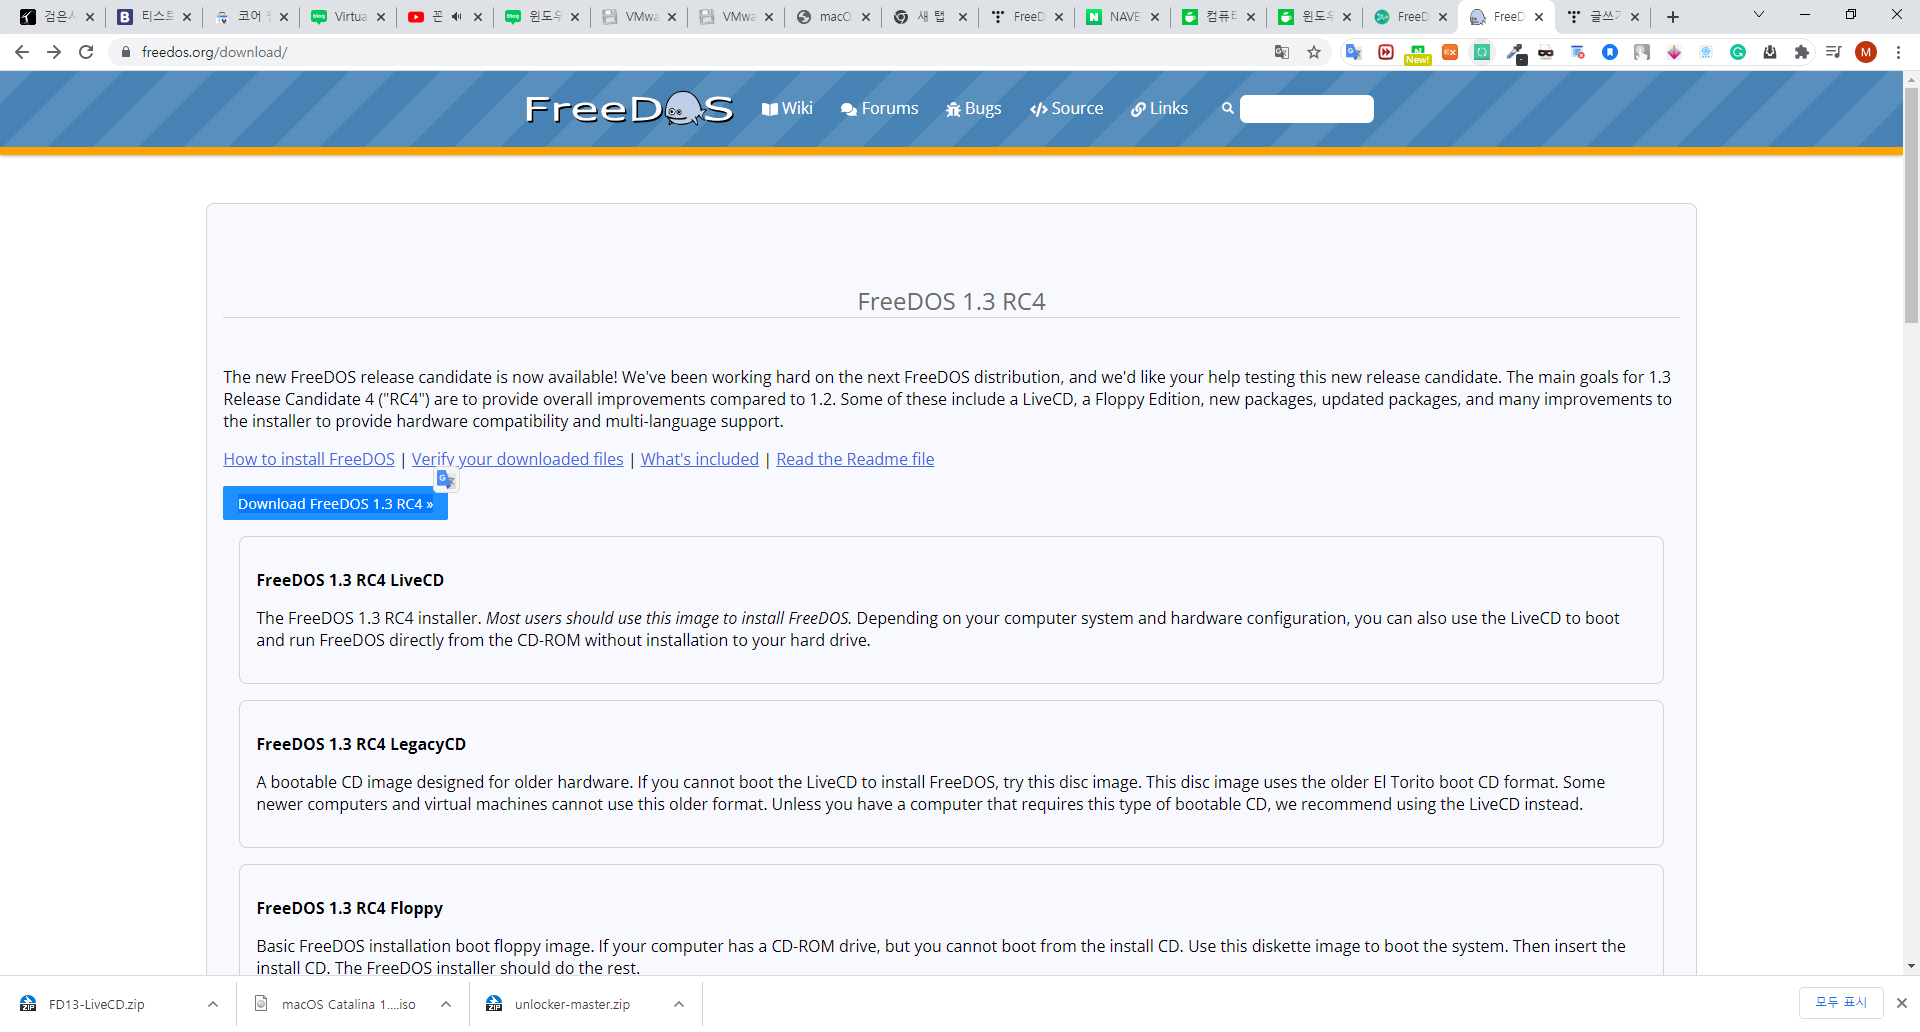Open the tab search dropdown arrow
This screenshot has height=1032, width=1920.
(x=1759, y=15)
